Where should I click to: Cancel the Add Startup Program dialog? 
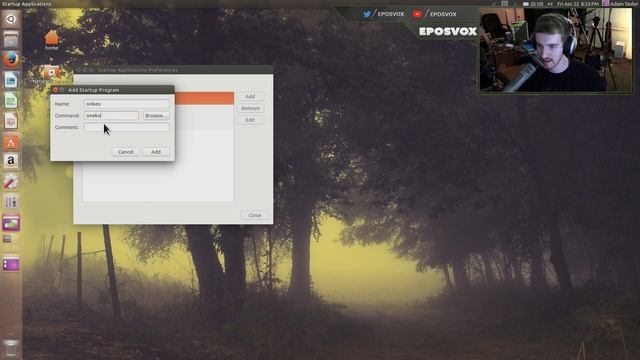click(126, 152)
